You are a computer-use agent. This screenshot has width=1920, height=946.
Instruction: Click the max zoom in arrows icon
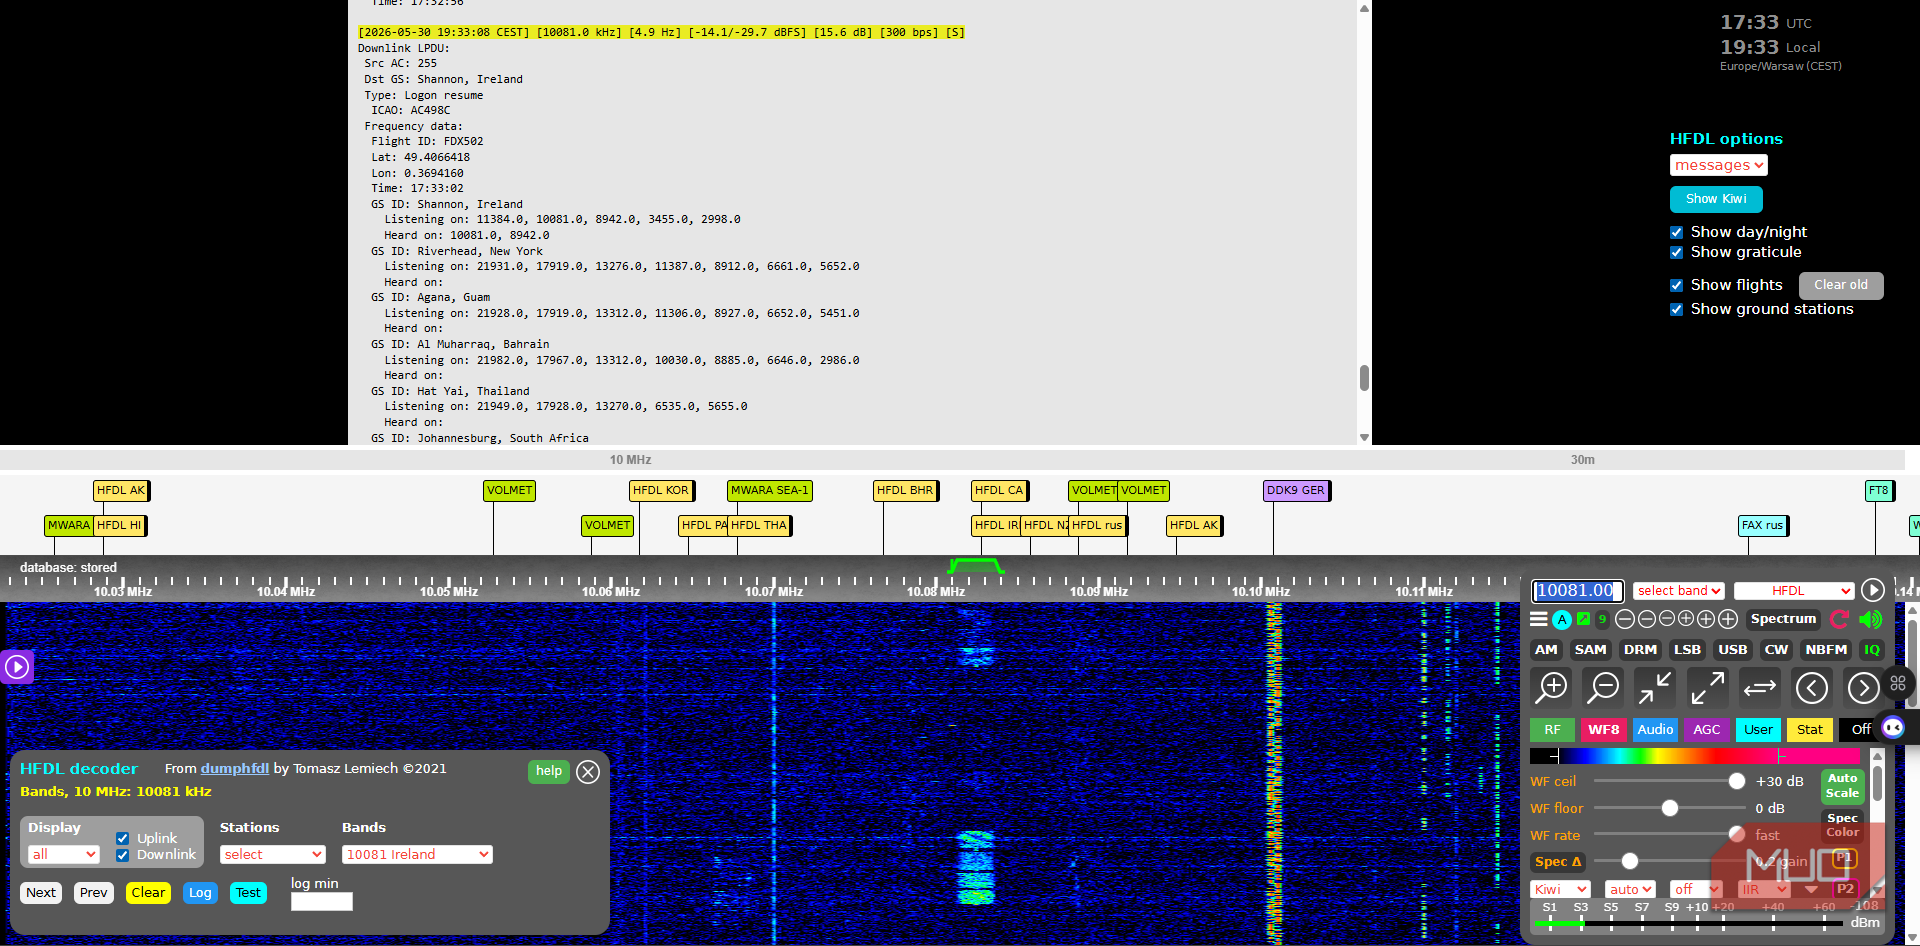1655,687
